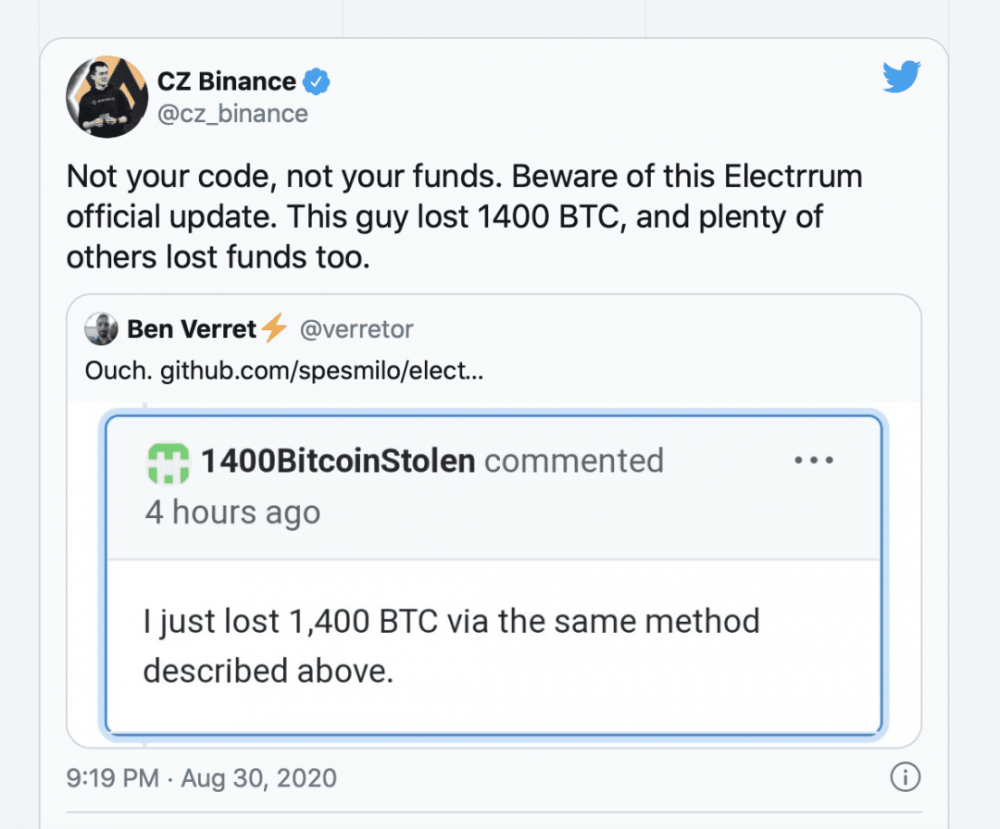Click the blue verified badge
The image size is (1000, 829).
[317, 81]
